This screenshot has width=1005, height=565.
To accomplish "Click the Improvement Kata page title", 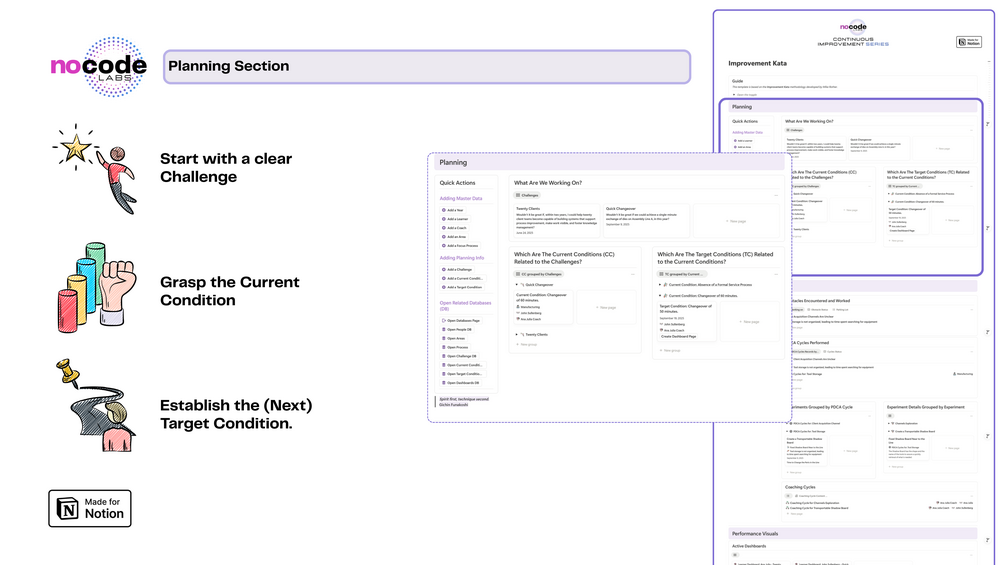I will pos(757,63).
